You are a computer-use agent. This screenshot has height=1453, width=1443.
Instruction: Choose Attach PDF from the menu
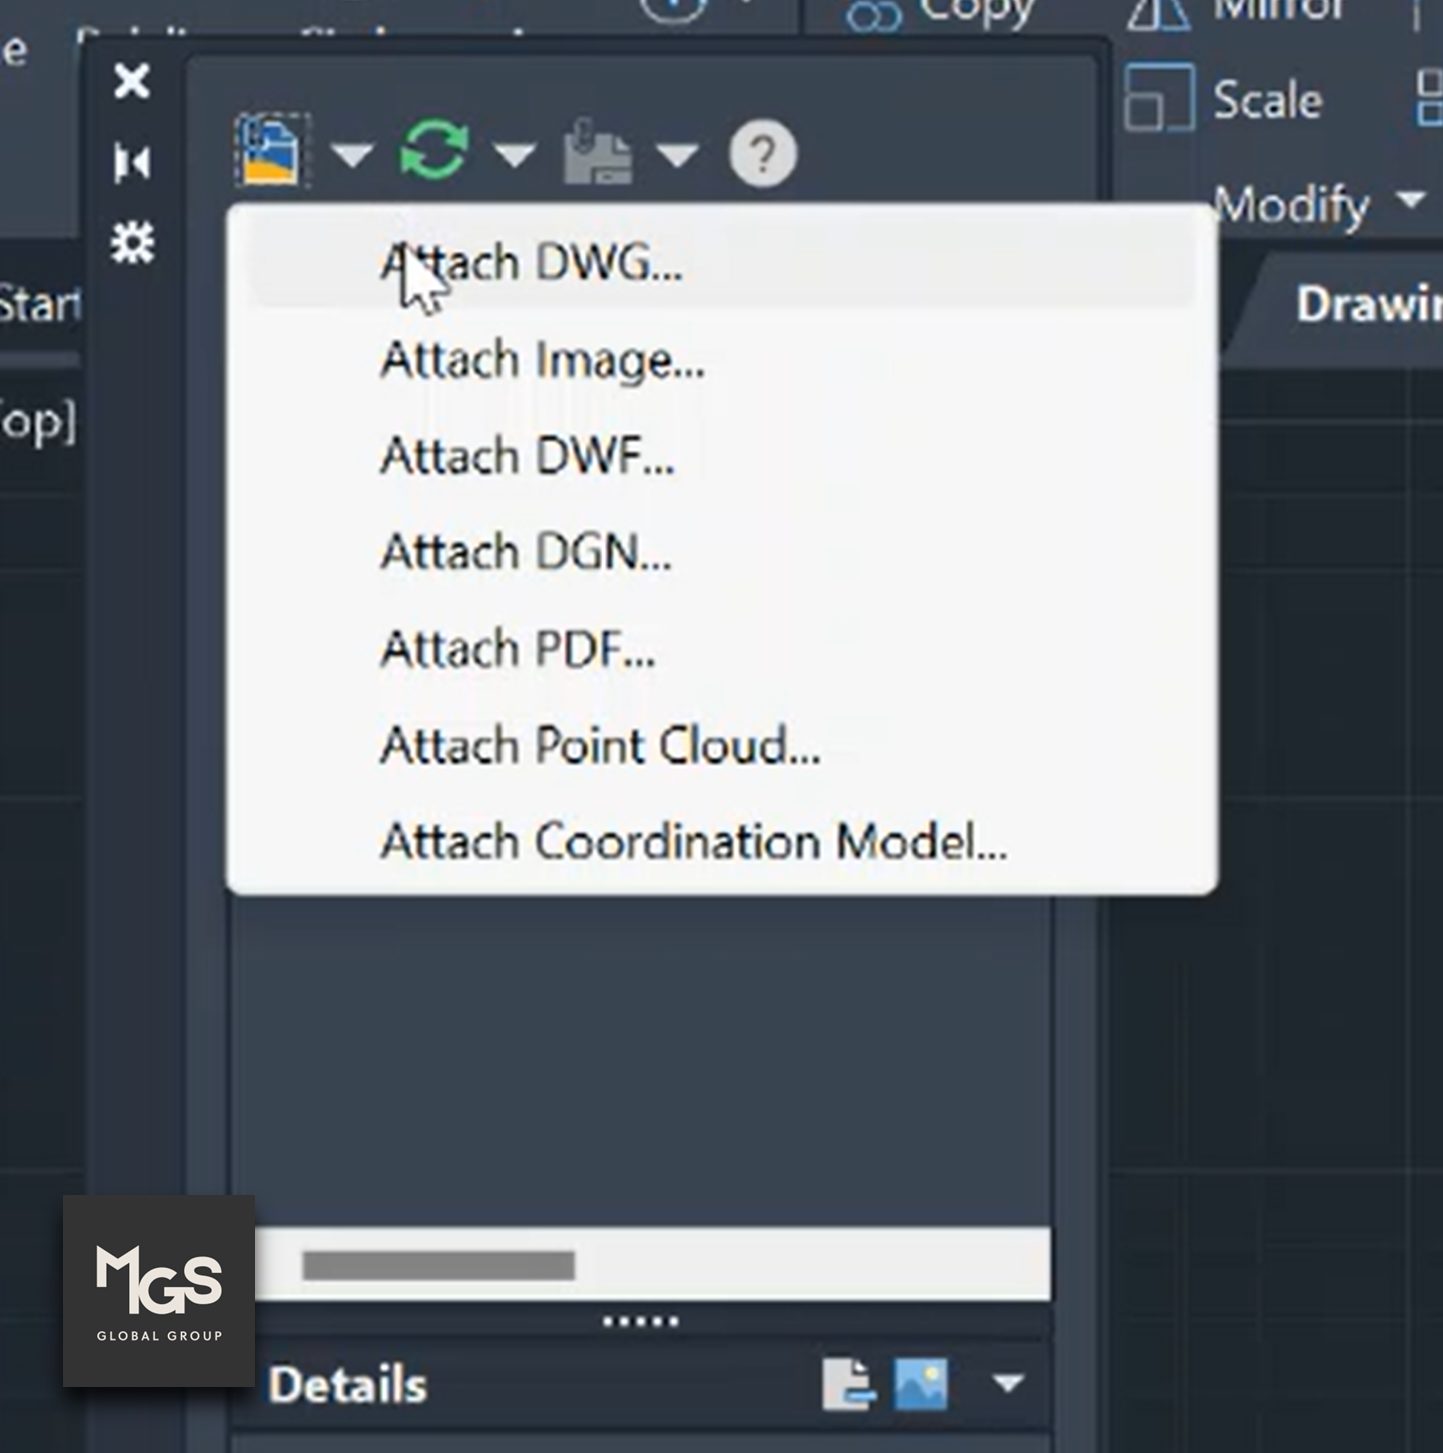pyautogui.click(x=516, y=649)
